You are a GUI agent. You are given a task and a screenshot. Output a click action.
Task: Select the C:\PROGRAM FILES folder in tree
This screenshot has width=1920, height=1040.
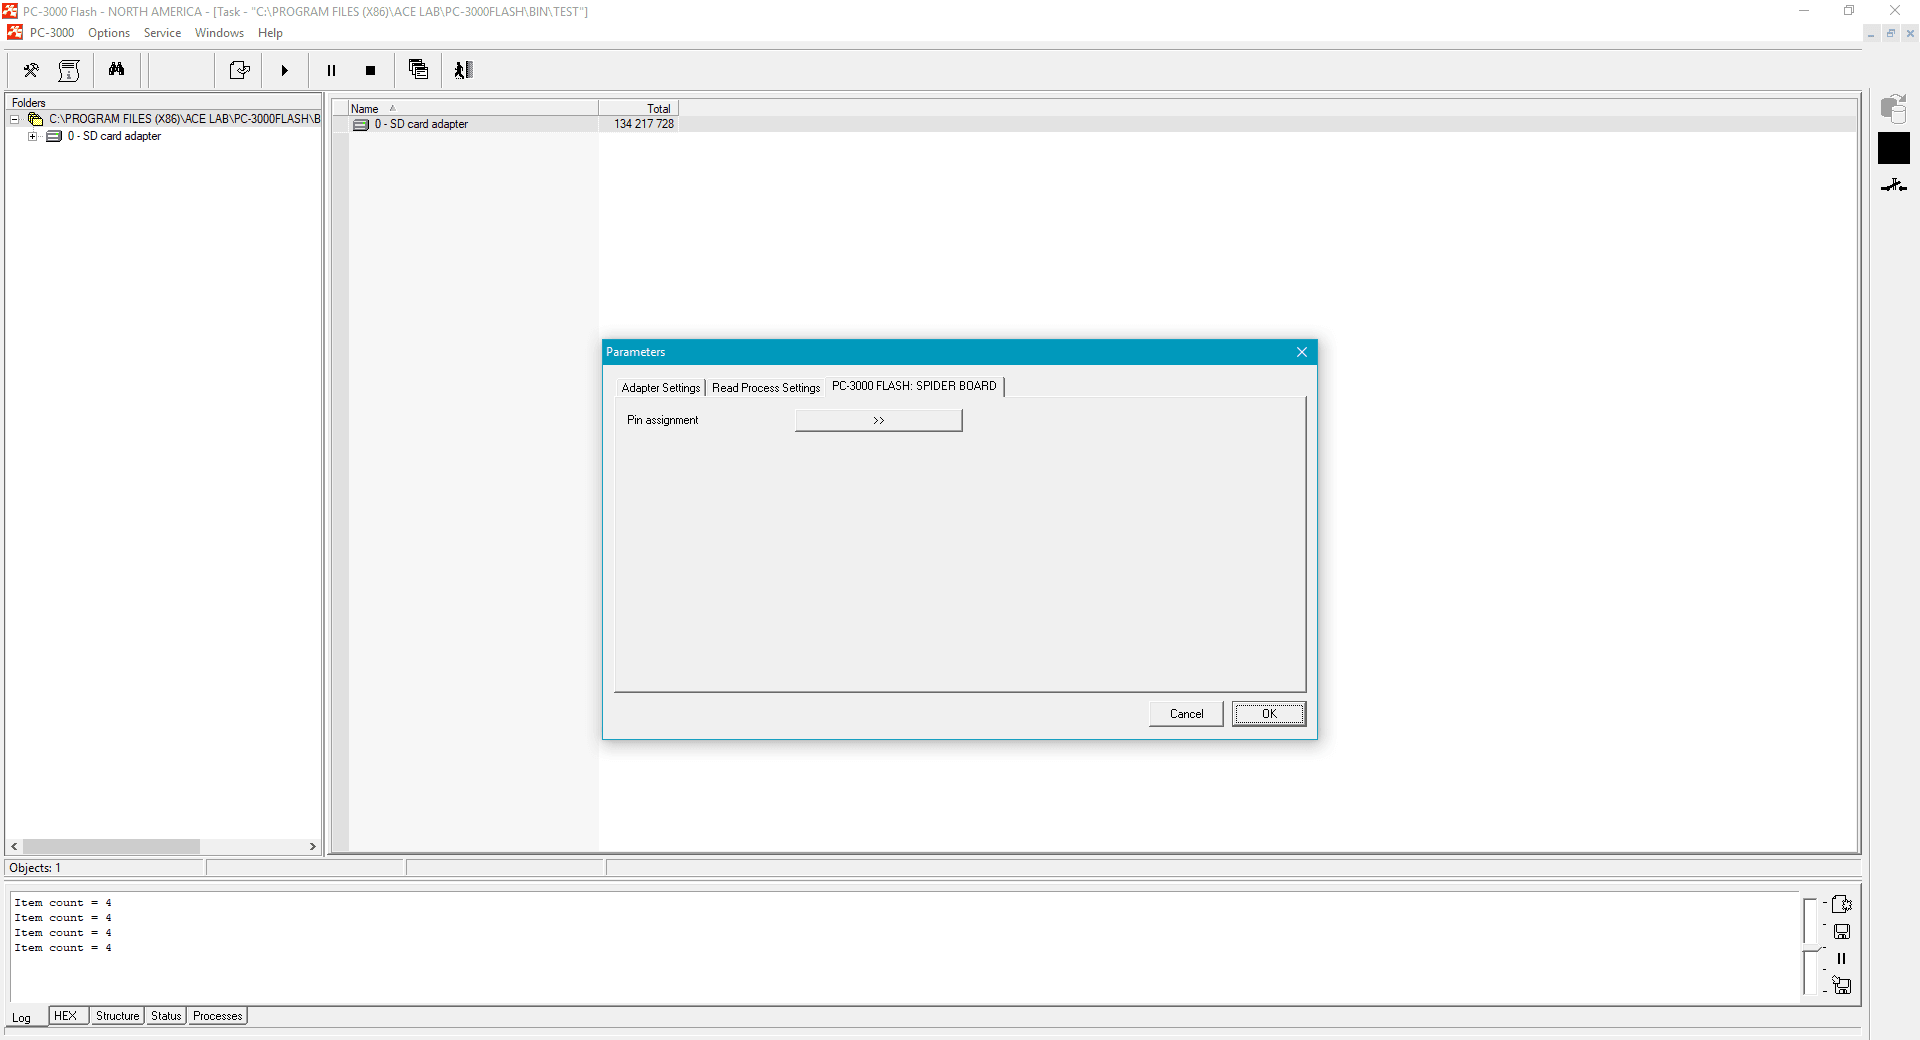click(185, 119)
